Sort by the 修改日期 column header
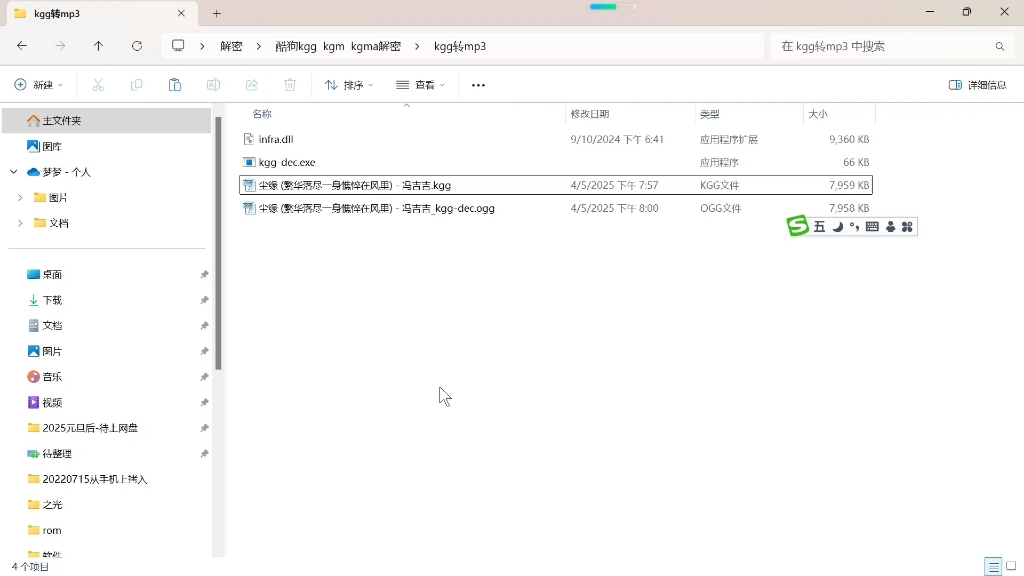The image size is (1024, 576). tap(590, 114)
